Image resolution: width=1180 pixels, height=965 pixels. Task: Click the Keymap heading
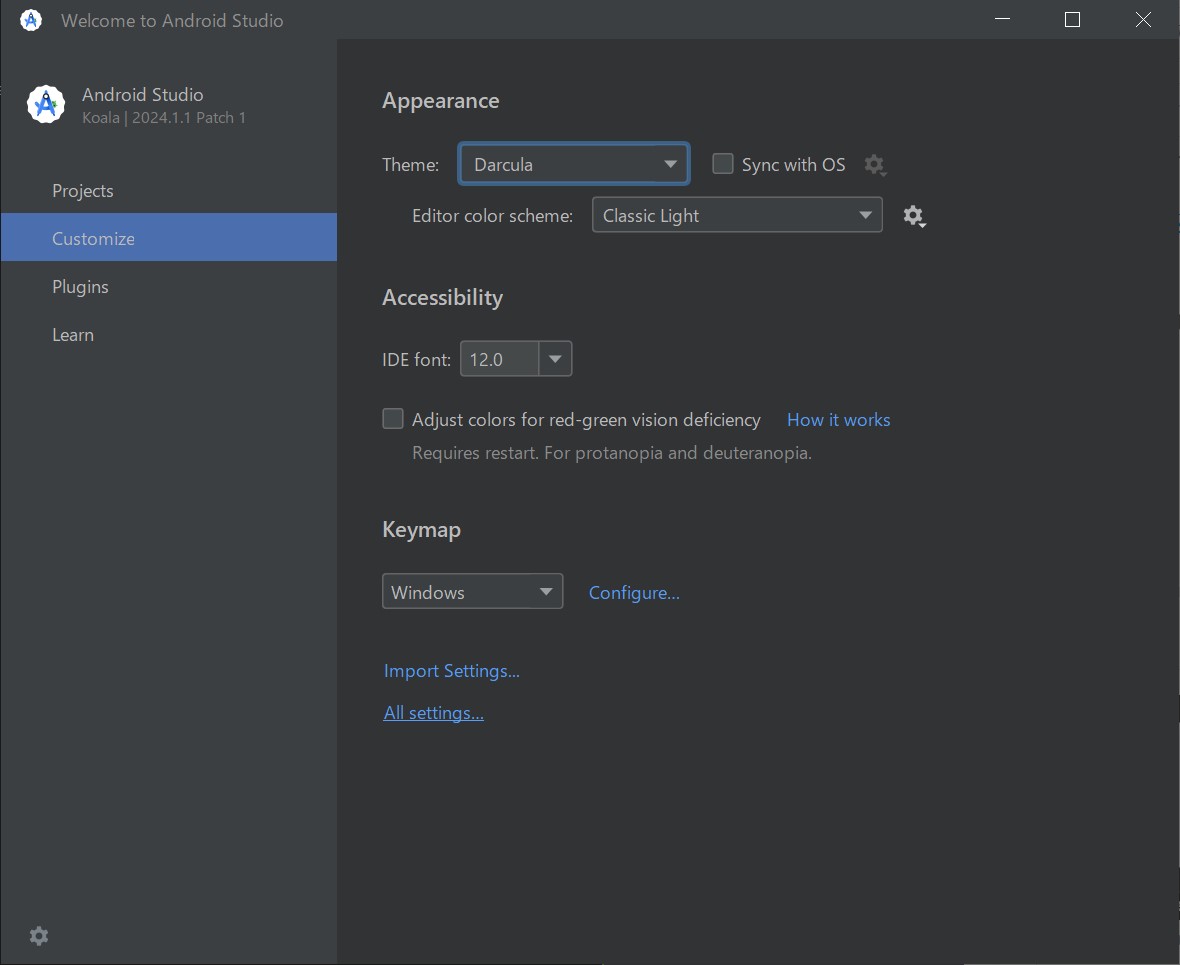421,530
